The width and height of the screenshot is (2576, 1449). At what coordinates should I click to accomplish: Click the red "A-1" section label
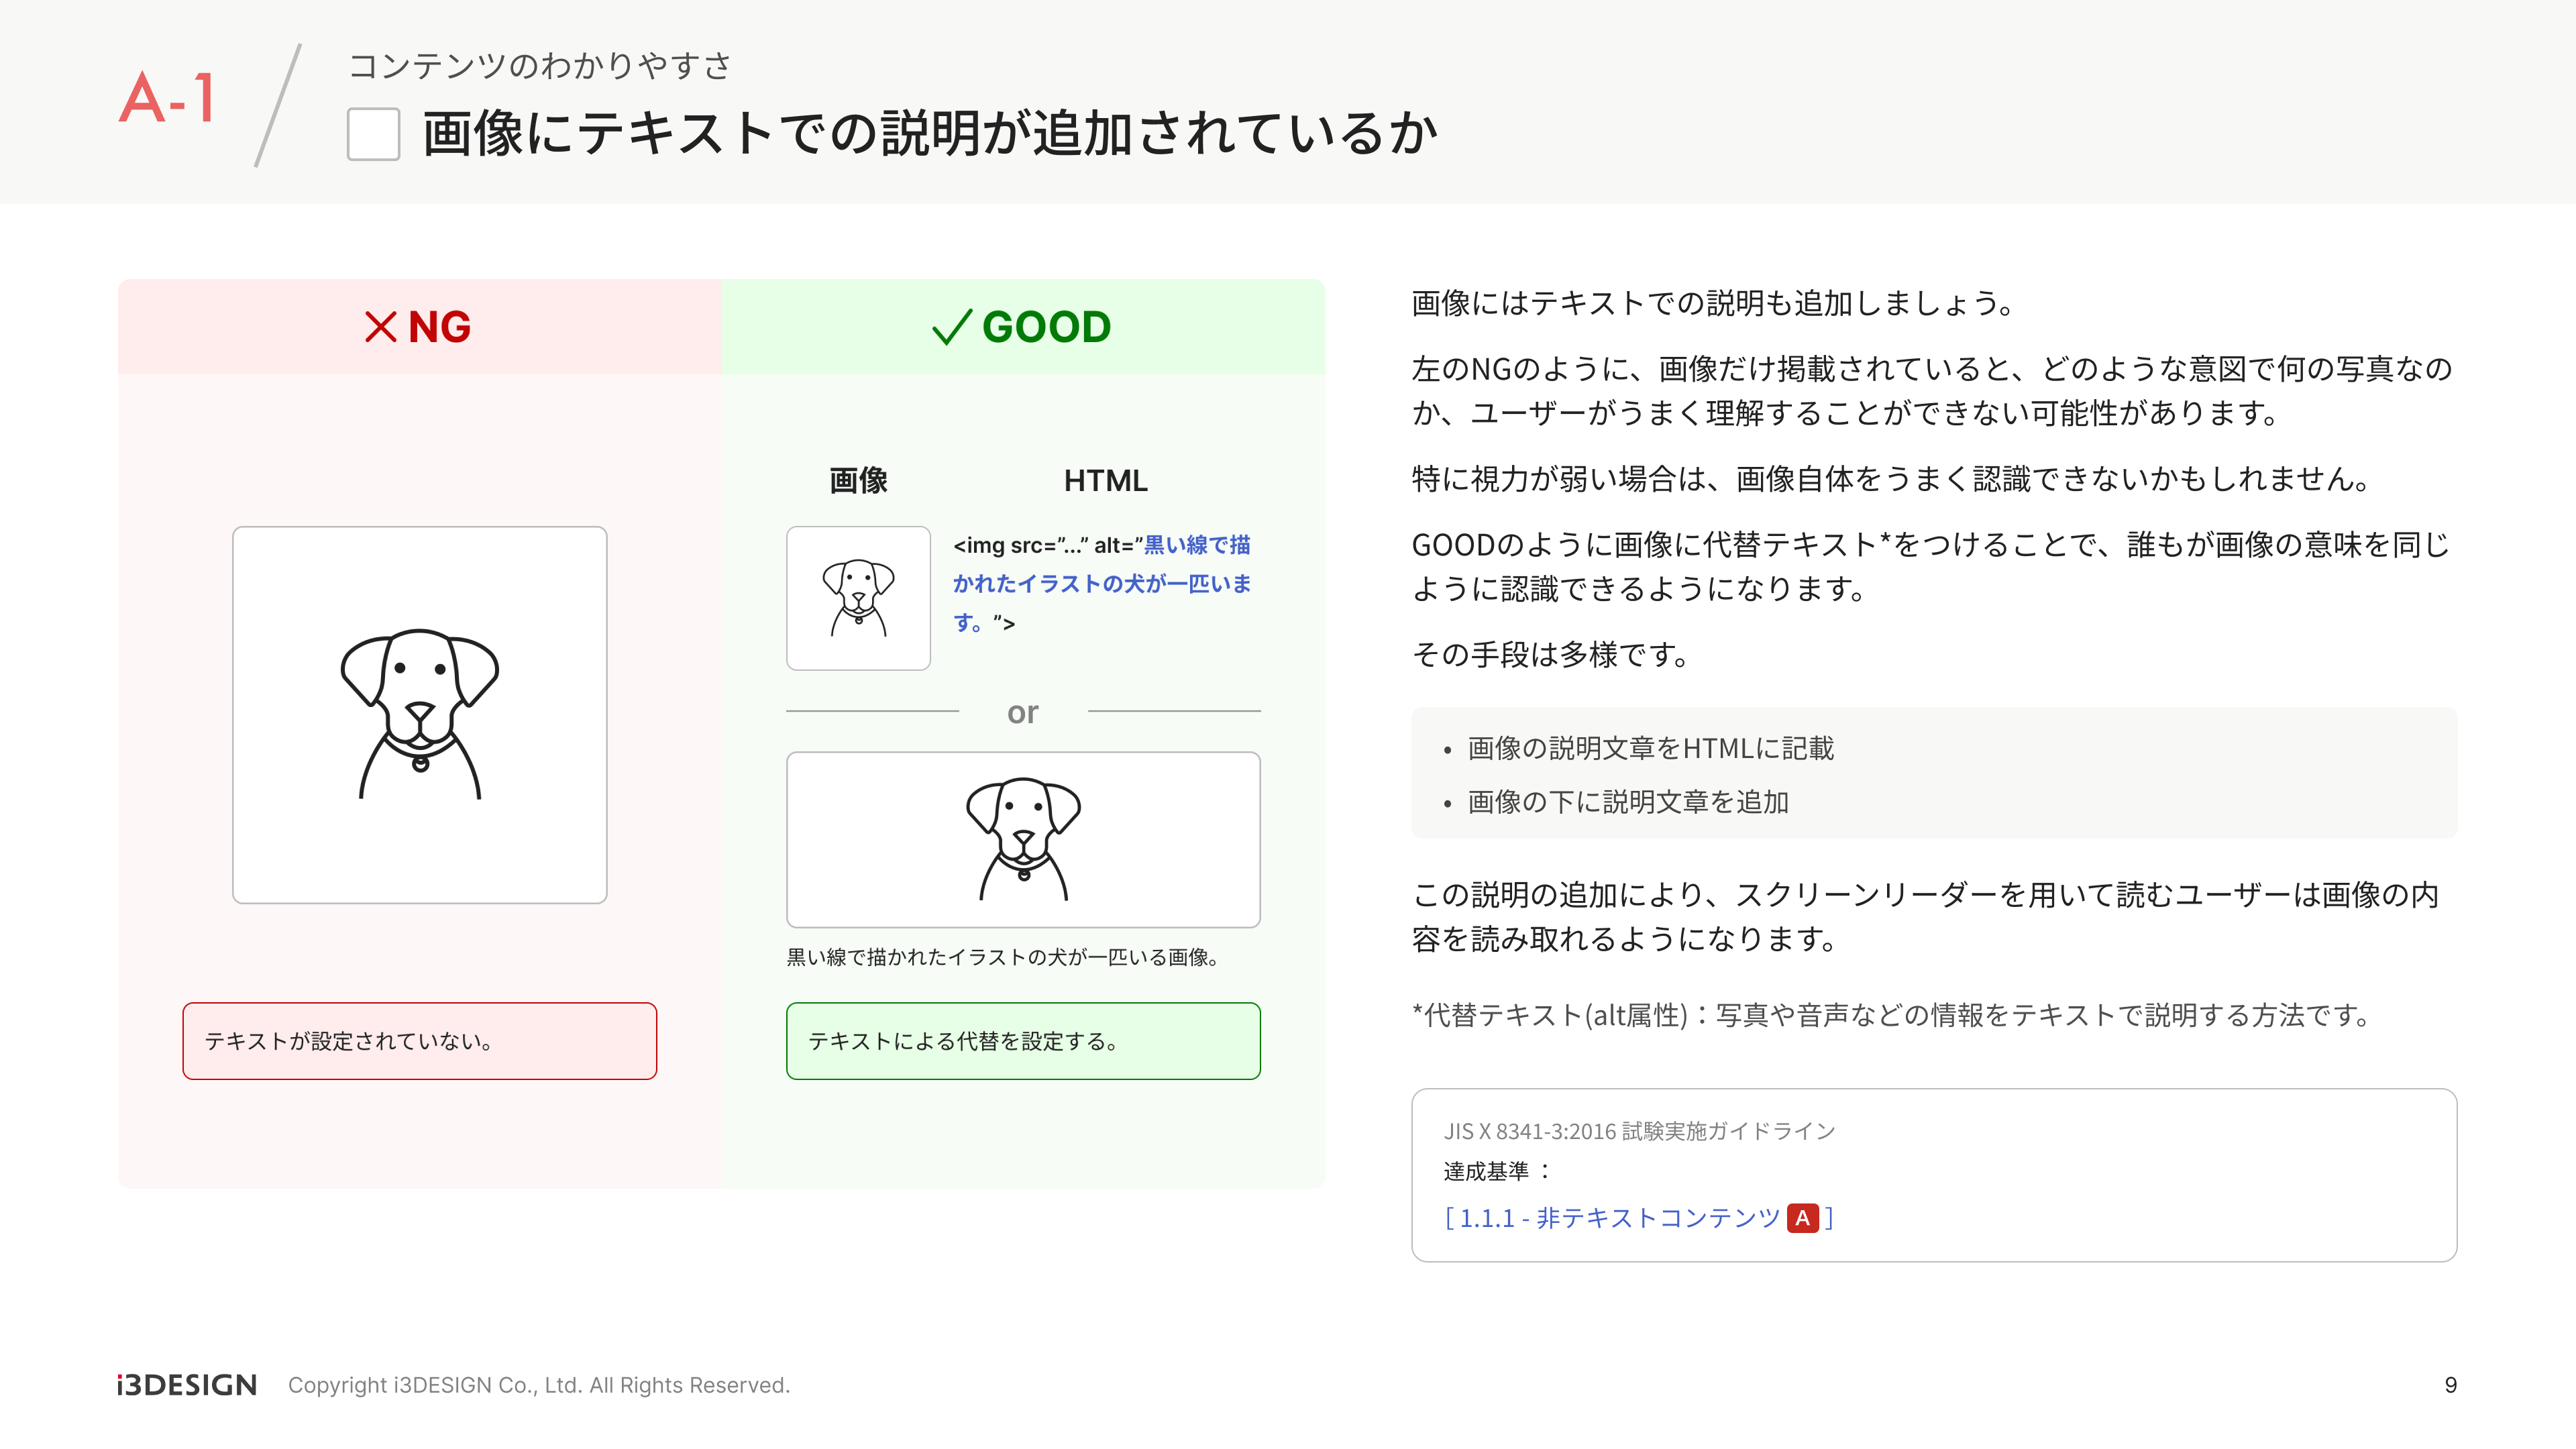pyautogui.click(x=168, y=99)
